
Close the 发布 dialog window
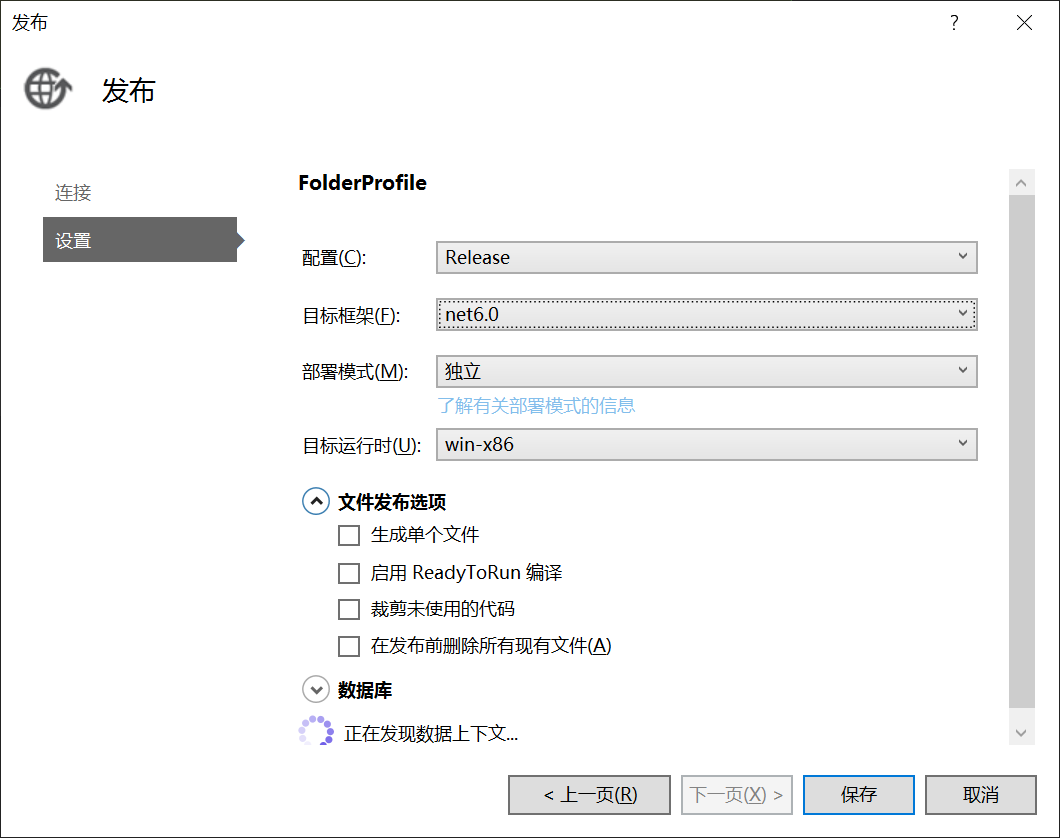tap(1024, 23)
